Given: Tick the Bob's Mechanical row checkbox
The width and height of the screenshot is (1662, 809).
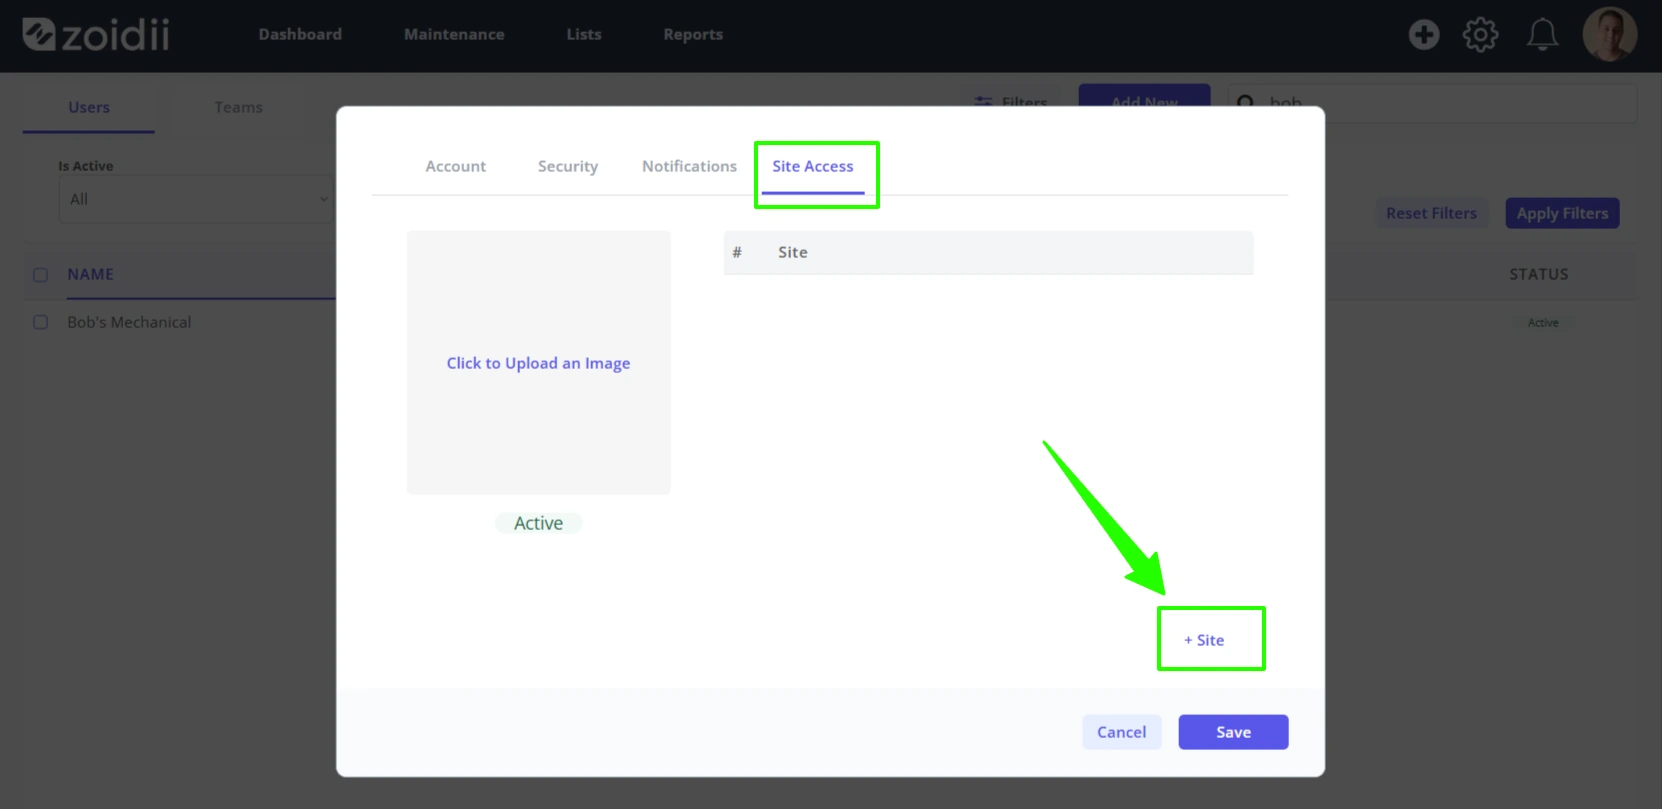Looking at the screenshot, I should click(40, 322).
